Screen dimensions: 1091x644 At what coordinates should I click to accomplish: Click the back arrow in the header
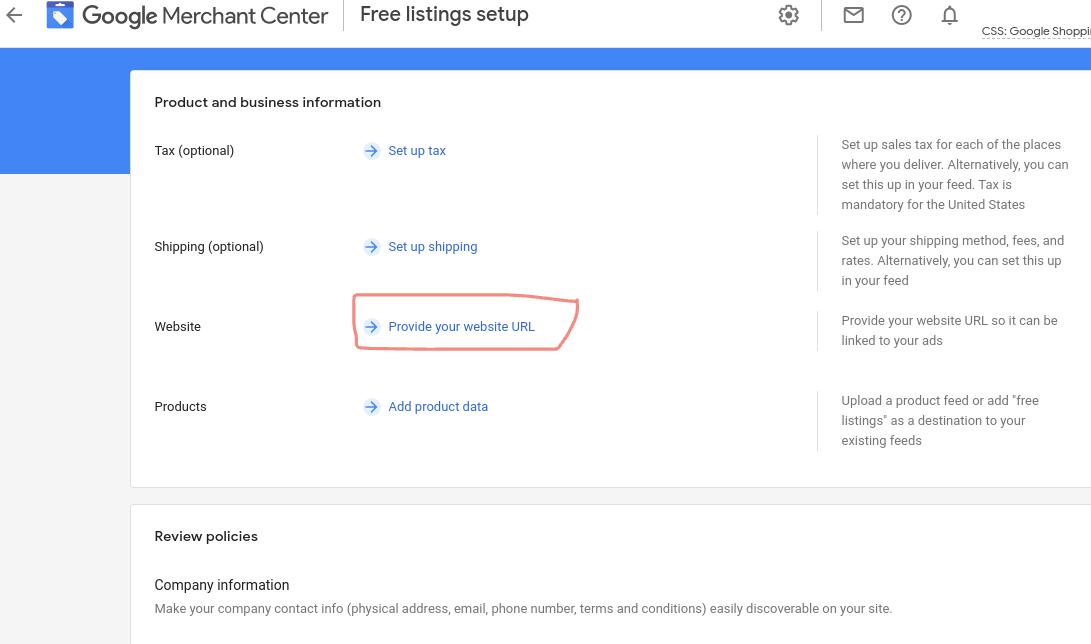14,15
